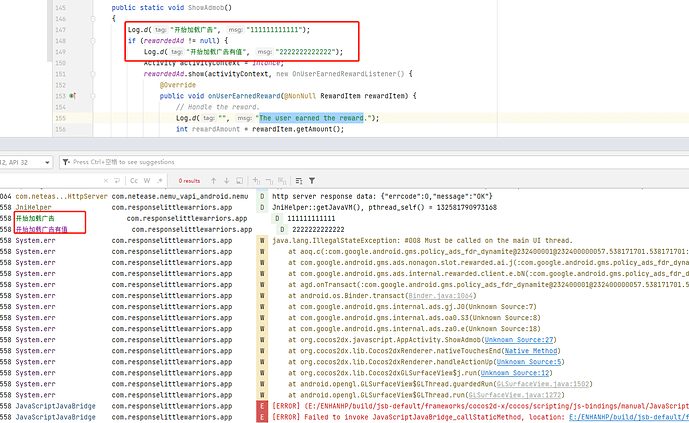689x423 pixels.
Task: Collapse fold marker at line 151
Action: 93,74
